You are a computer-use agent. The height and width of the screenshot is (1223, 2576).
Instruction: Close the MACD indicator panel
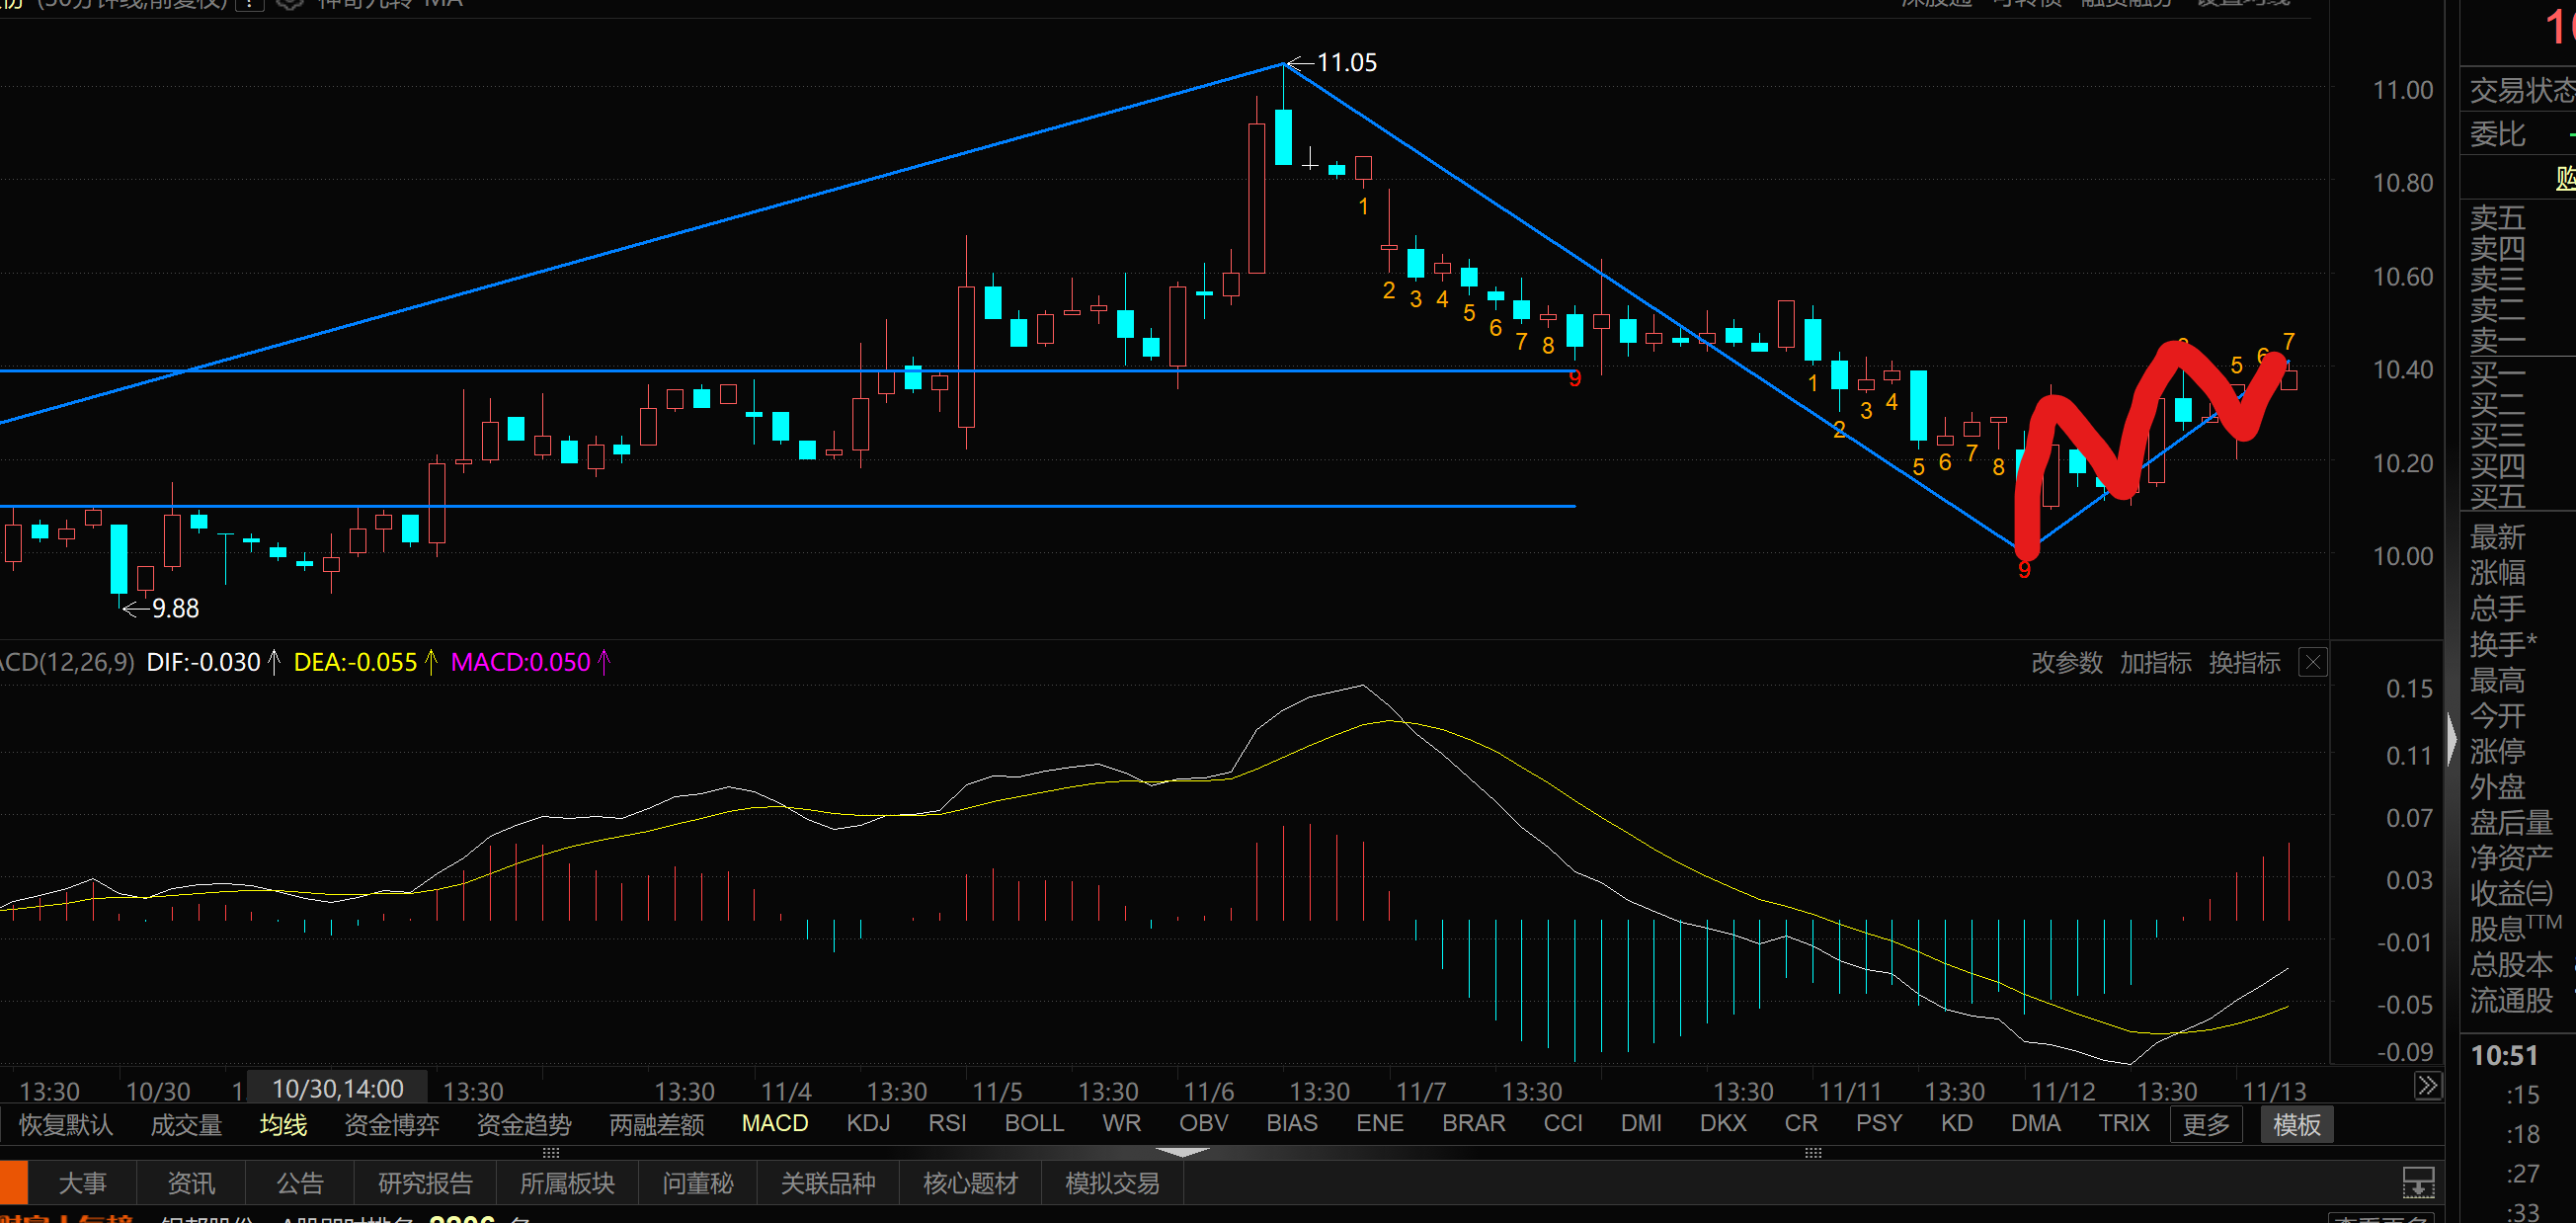(2312, 662)
